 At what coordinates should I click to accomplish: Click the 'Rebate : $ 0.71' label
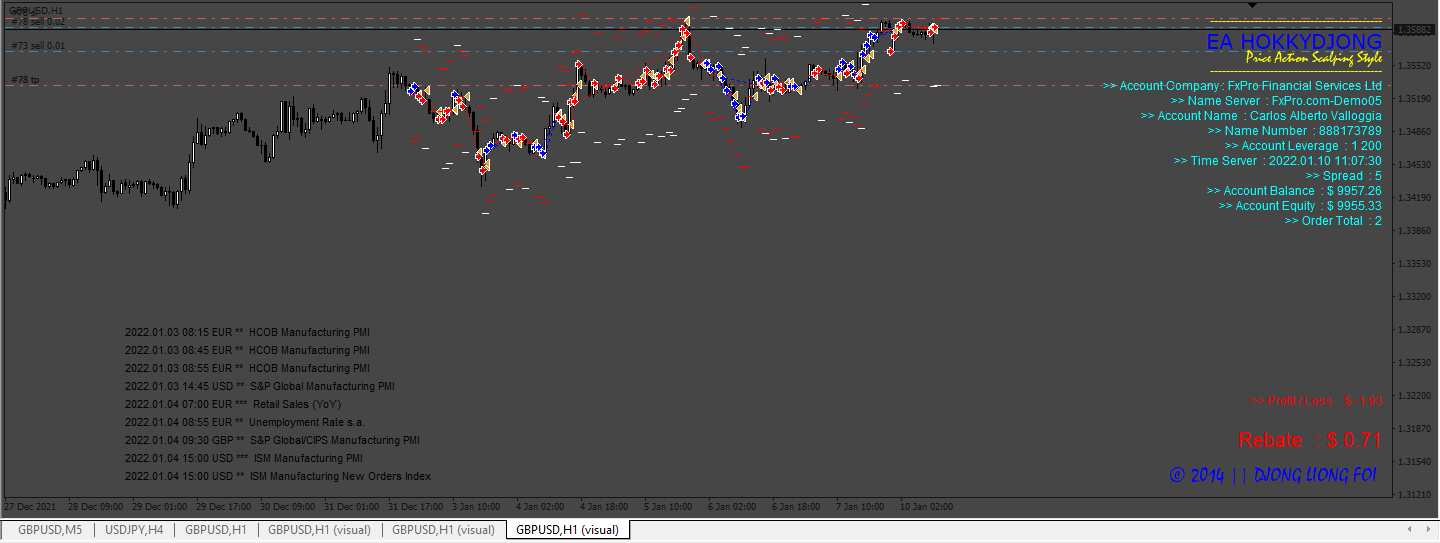coord(1310,440)
